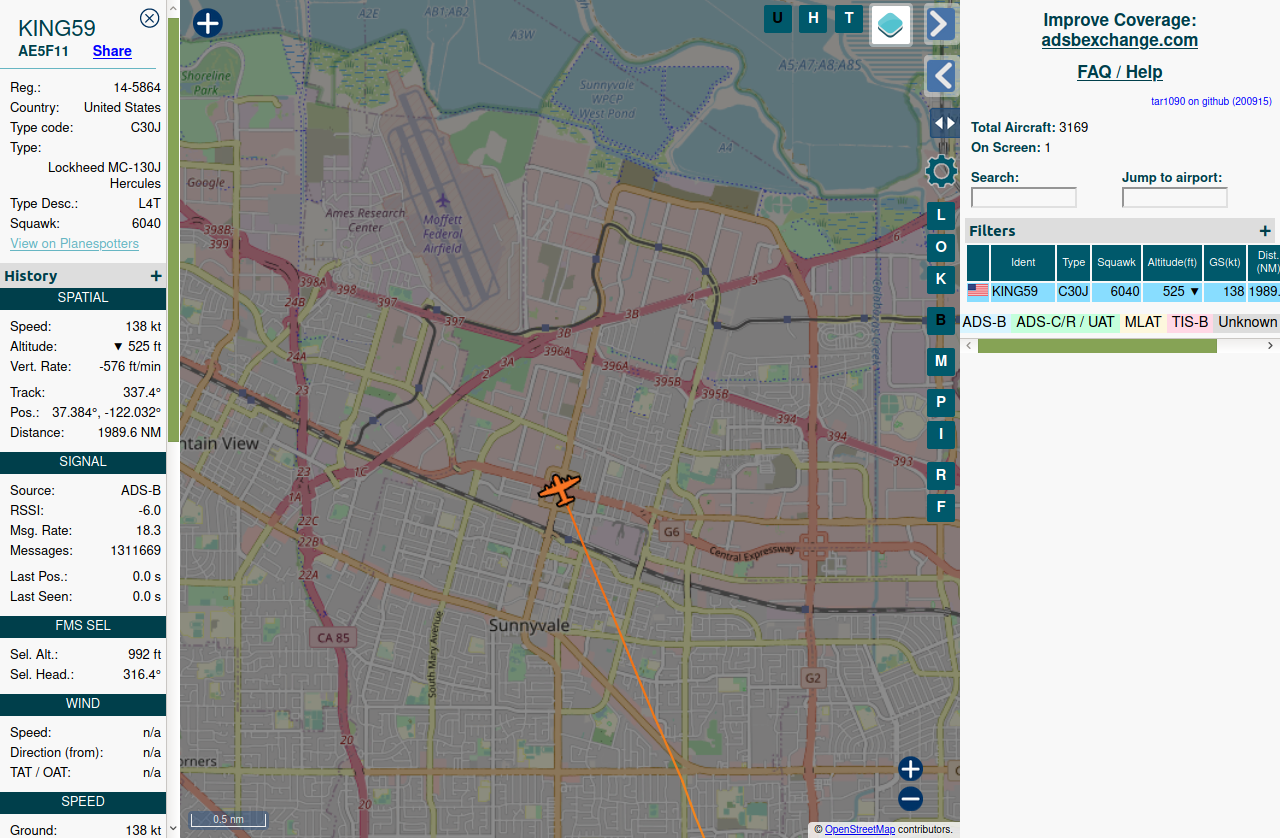The width and height of the screenshot is (1280, 838).
Task: Click the right chevron sidebar arrow
Action: 941,24
